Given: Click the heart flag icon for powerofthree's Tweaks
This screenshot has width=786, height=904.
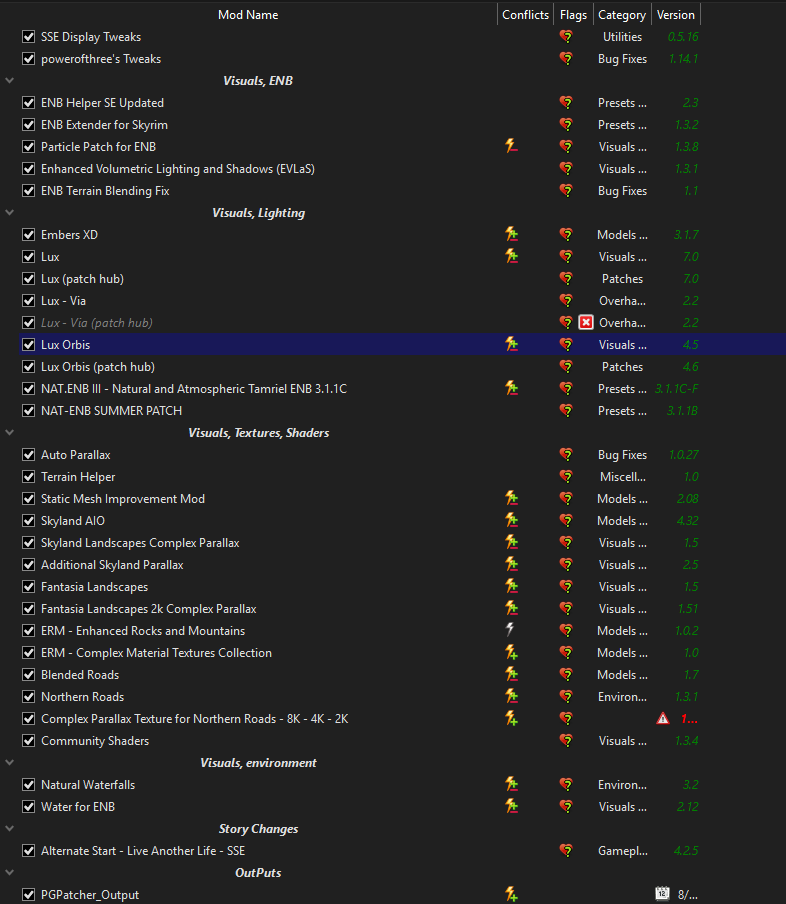Looking at the screenshot, I should click(x=566, y=59).
